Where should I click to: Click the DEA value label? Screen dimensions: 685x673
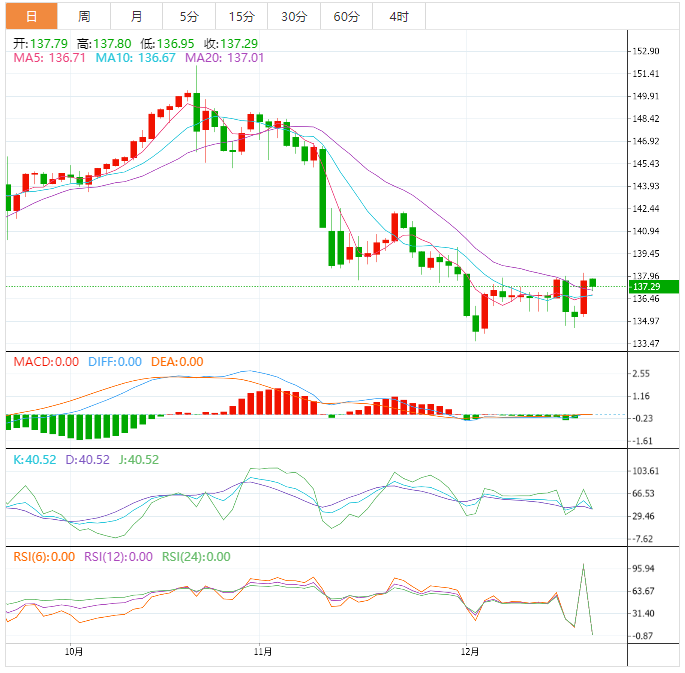coord(177,362)
